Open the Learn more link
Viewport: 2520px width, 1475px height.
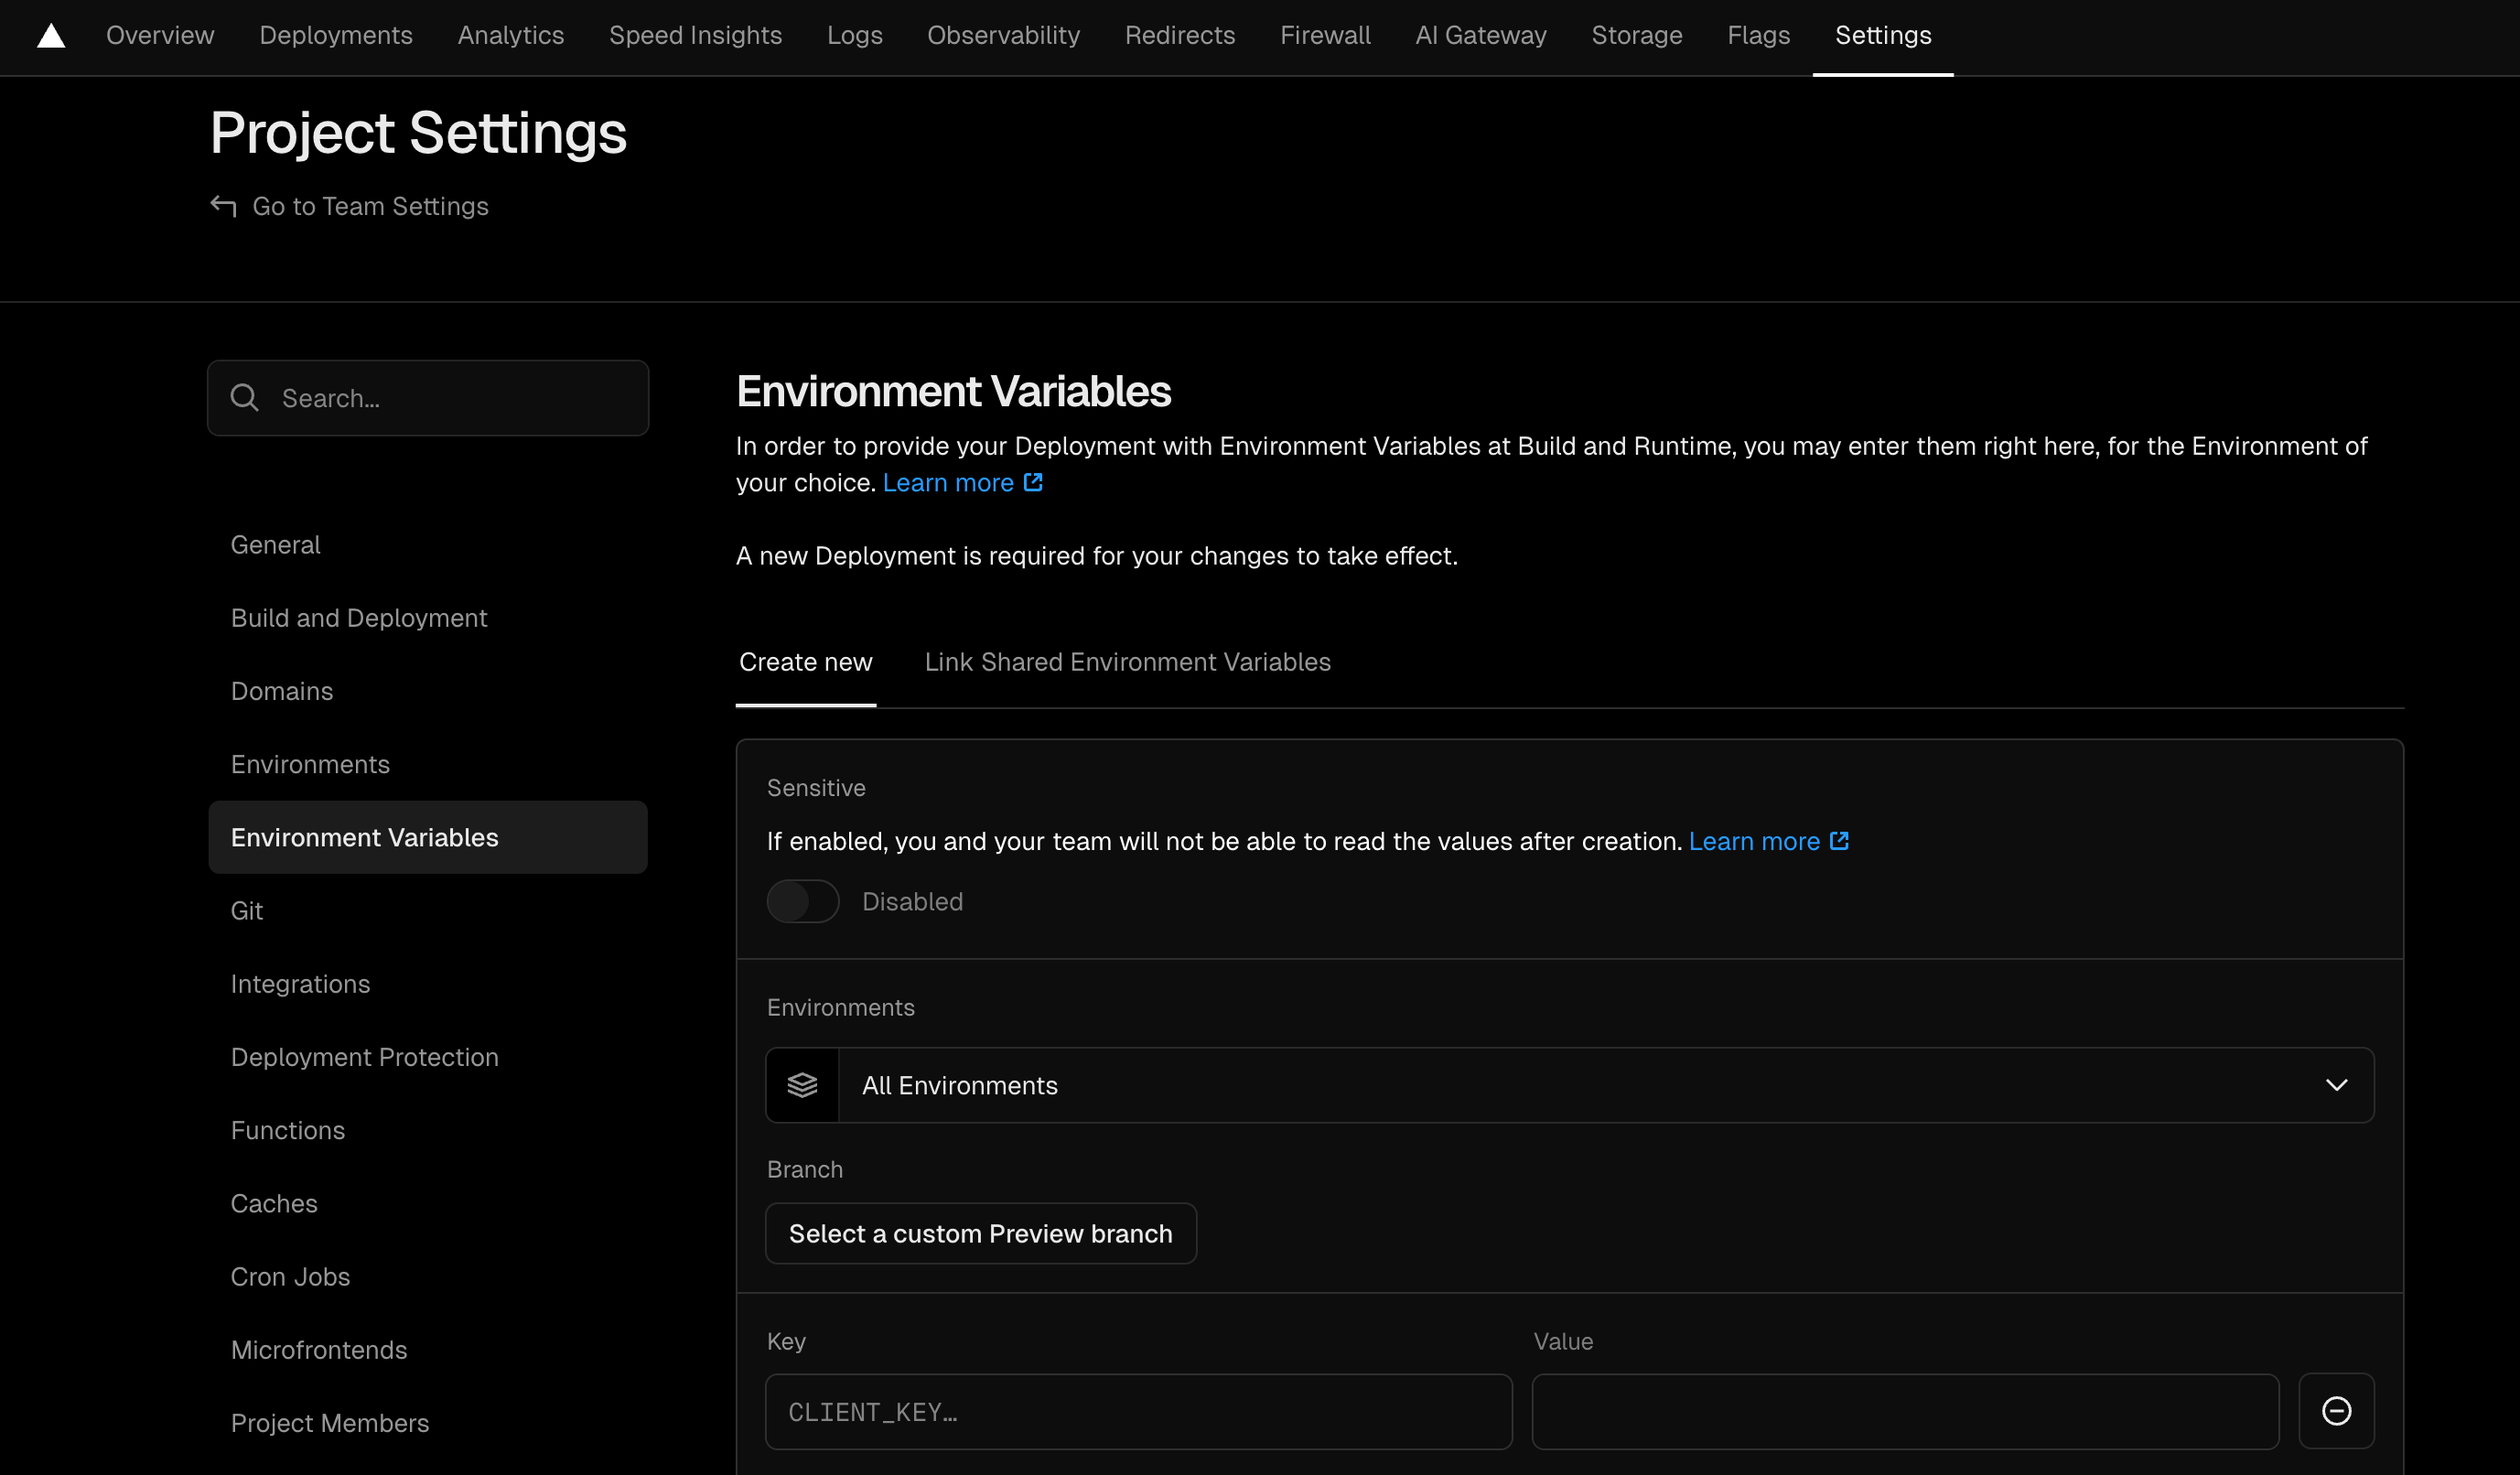click(x=948, y=482)
